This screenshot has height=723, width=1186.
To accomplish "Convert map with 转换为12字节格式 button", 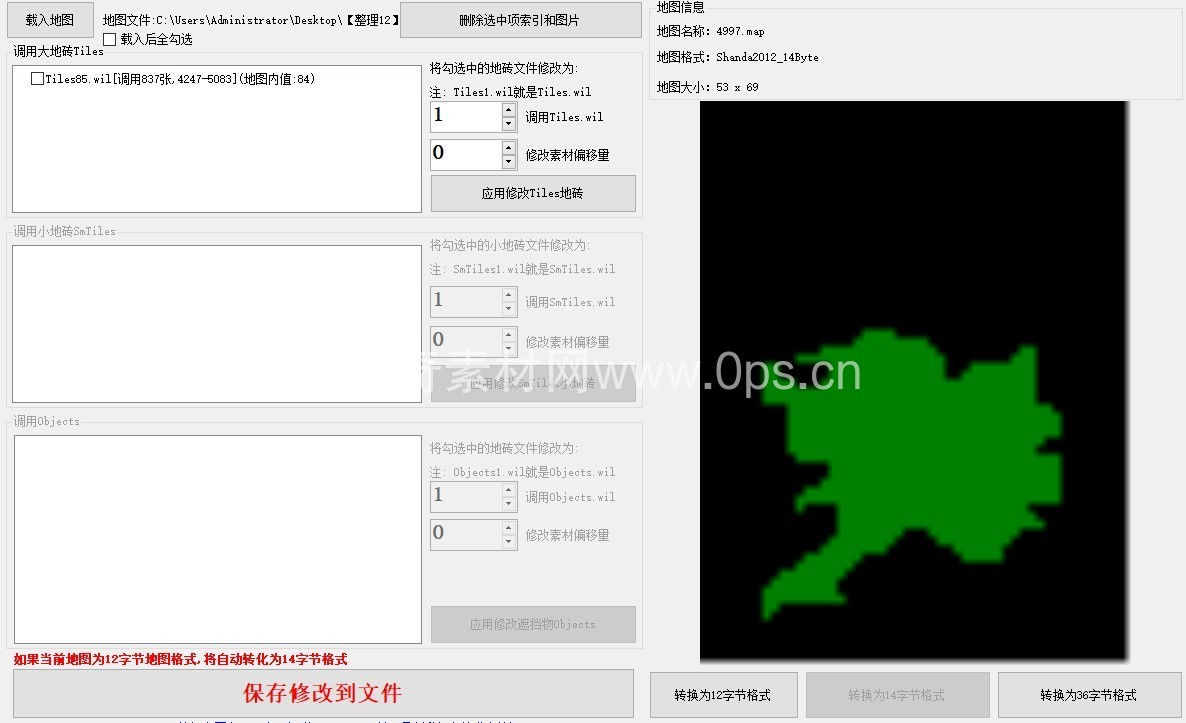I will coord(723,695).
